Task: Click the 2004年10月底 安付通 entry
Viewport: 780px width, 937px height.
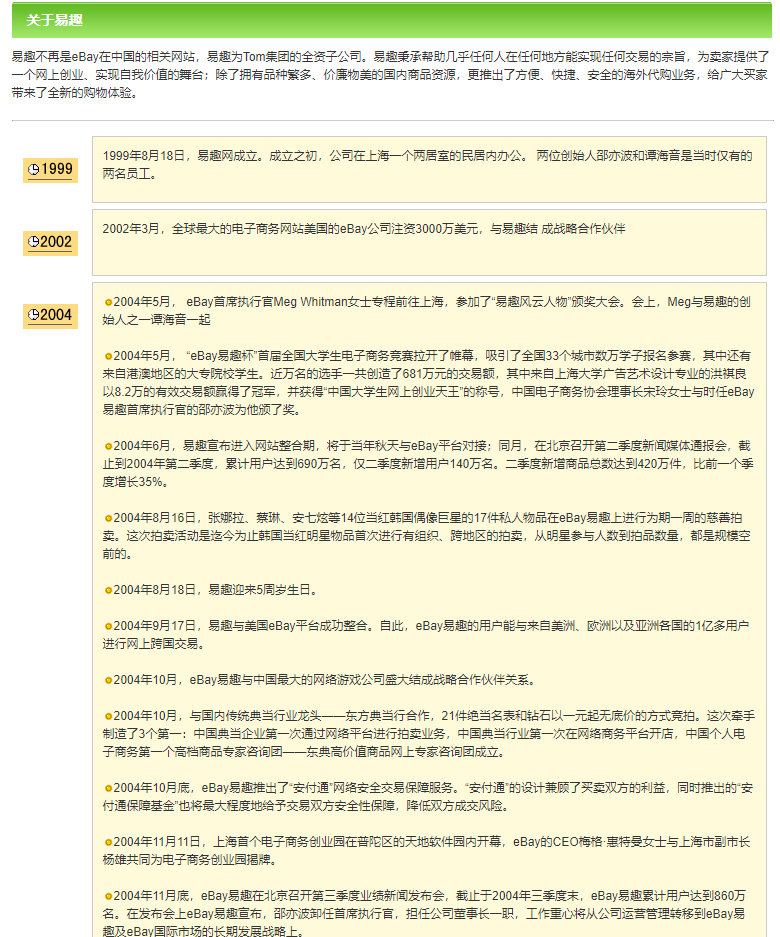Action: [x=428, y=797]
